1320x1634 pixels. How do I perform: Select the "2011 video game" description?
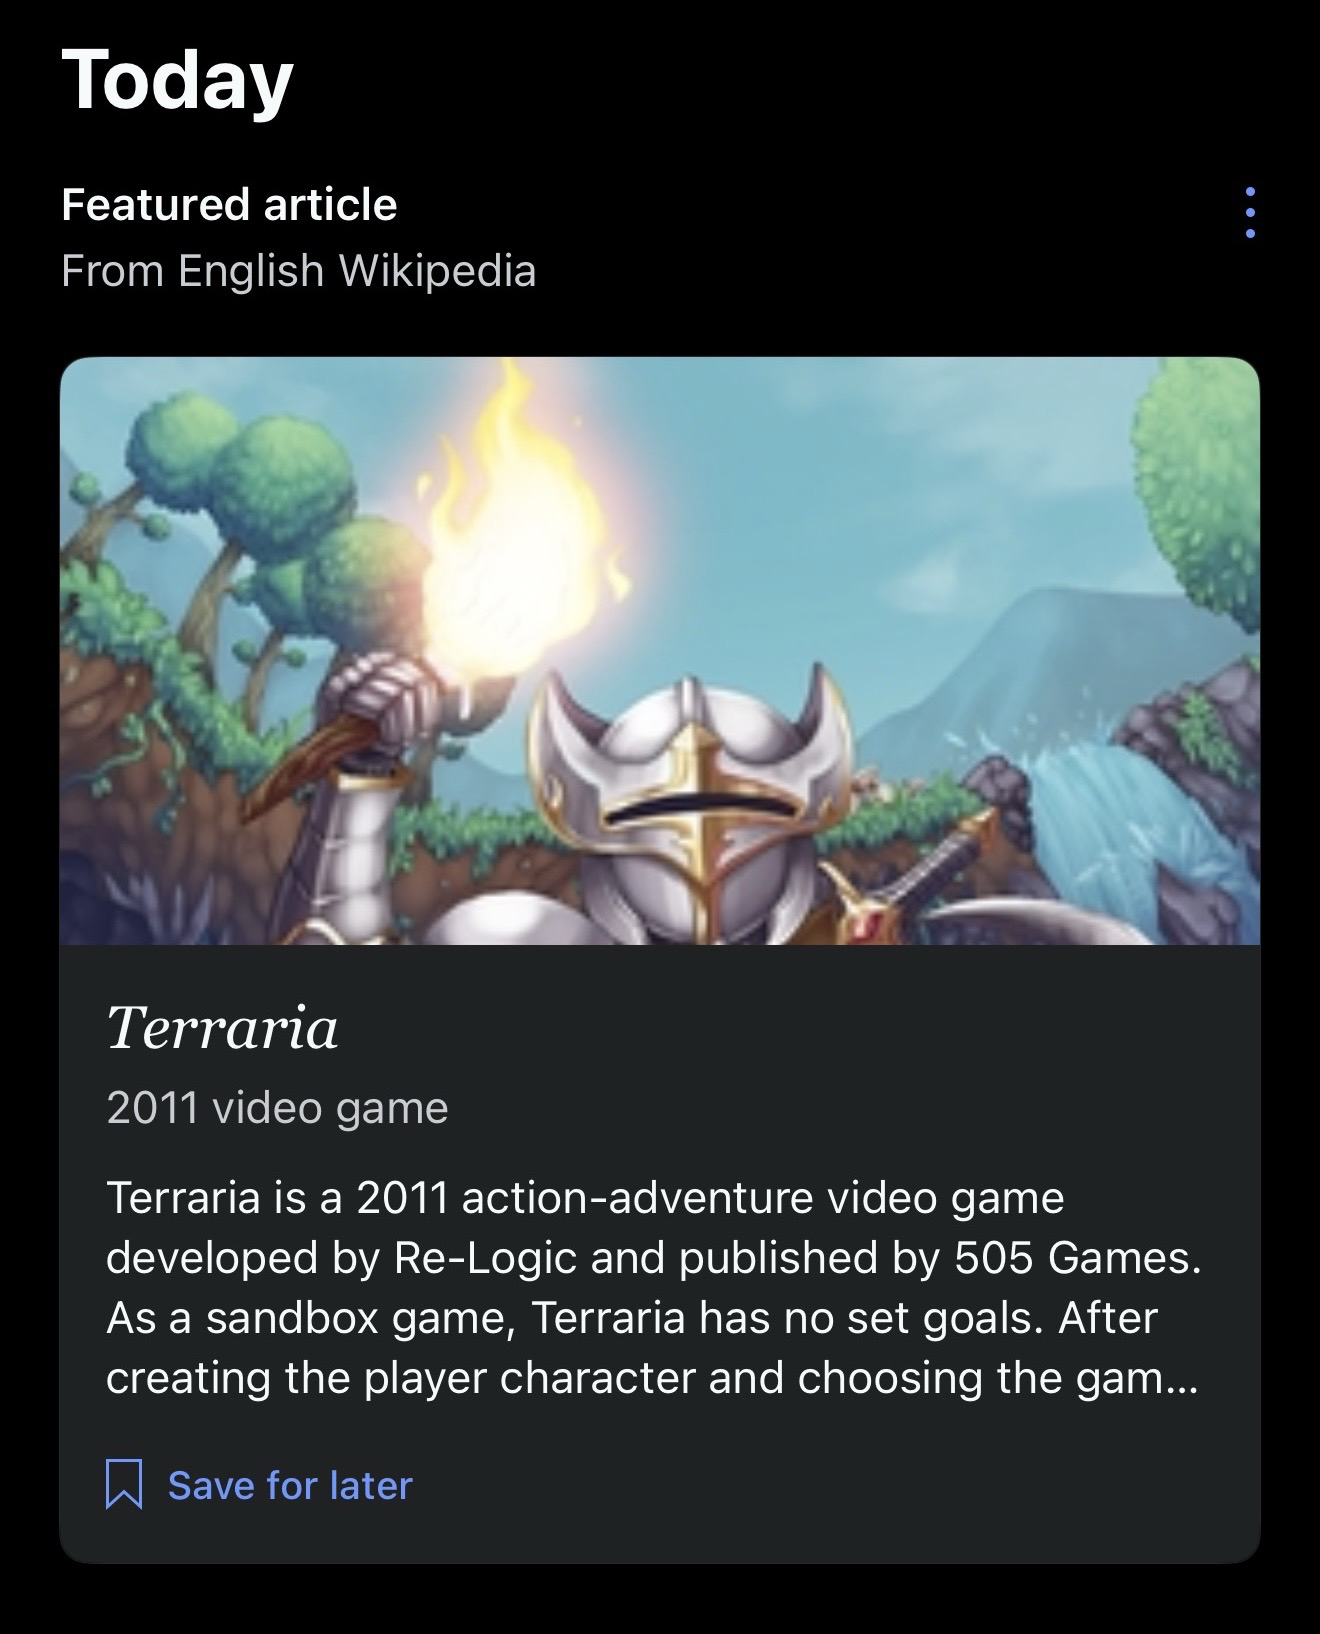(277, 1108)
